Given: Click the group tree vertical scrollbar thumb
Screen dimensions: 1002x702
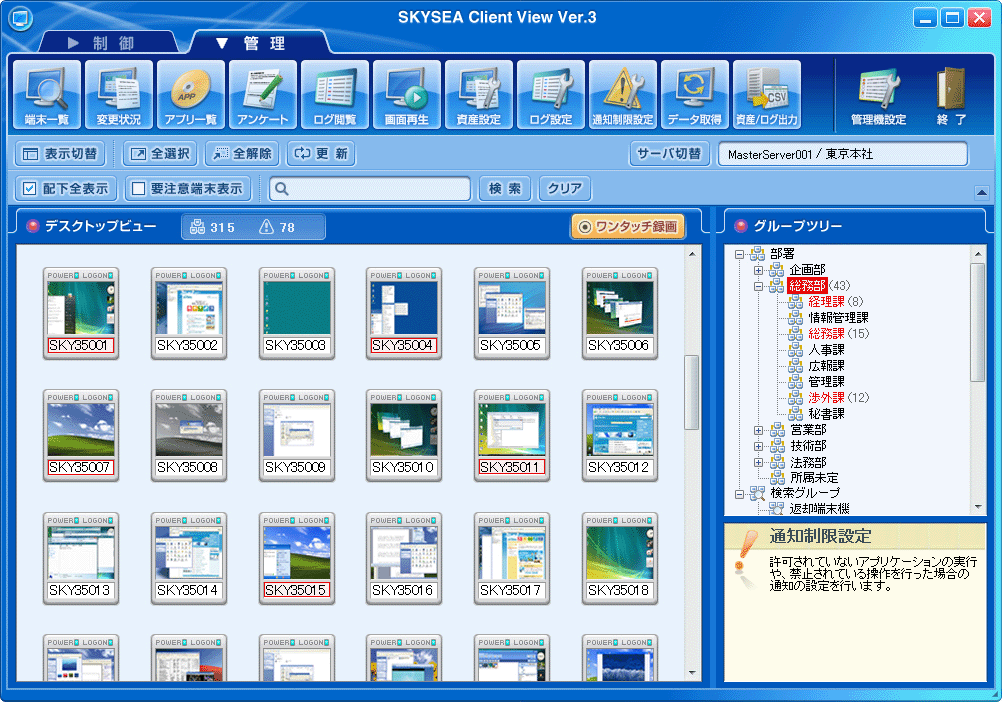Looking at the screenshot, I should pos(978,322).
